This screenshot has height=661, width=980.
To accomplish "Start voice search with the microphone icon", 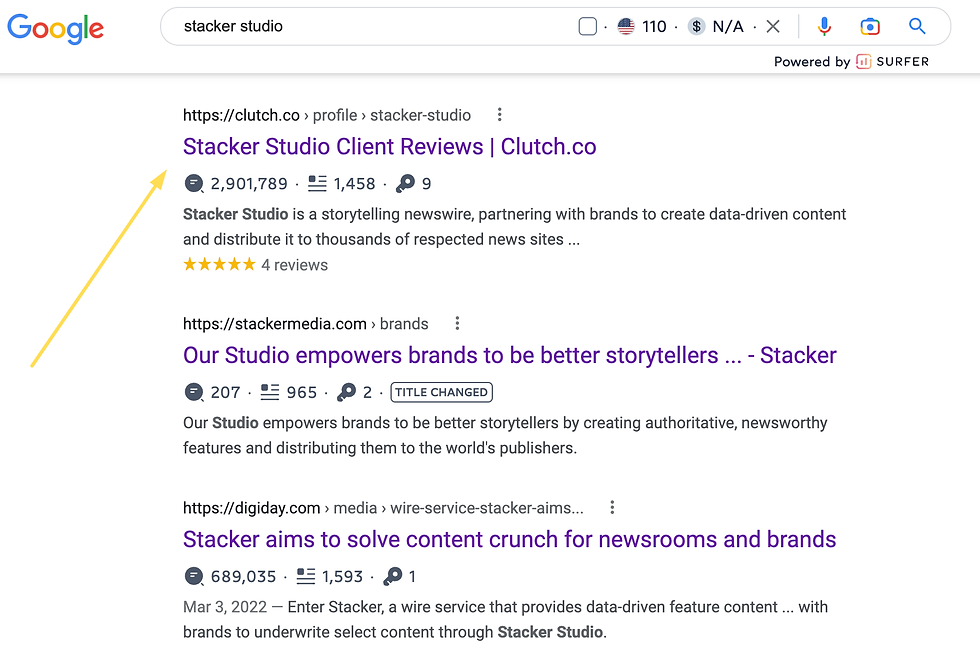I will coord(824,26).
